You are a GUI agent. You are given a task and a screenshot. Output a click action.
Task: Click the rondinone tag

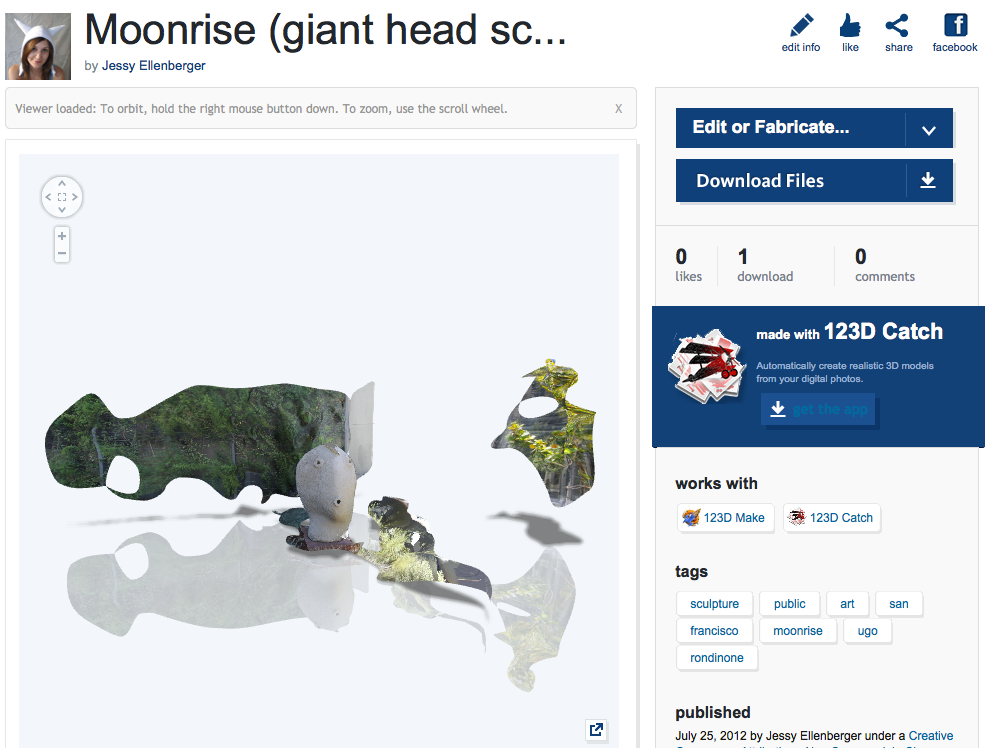(x=717, y=658)
